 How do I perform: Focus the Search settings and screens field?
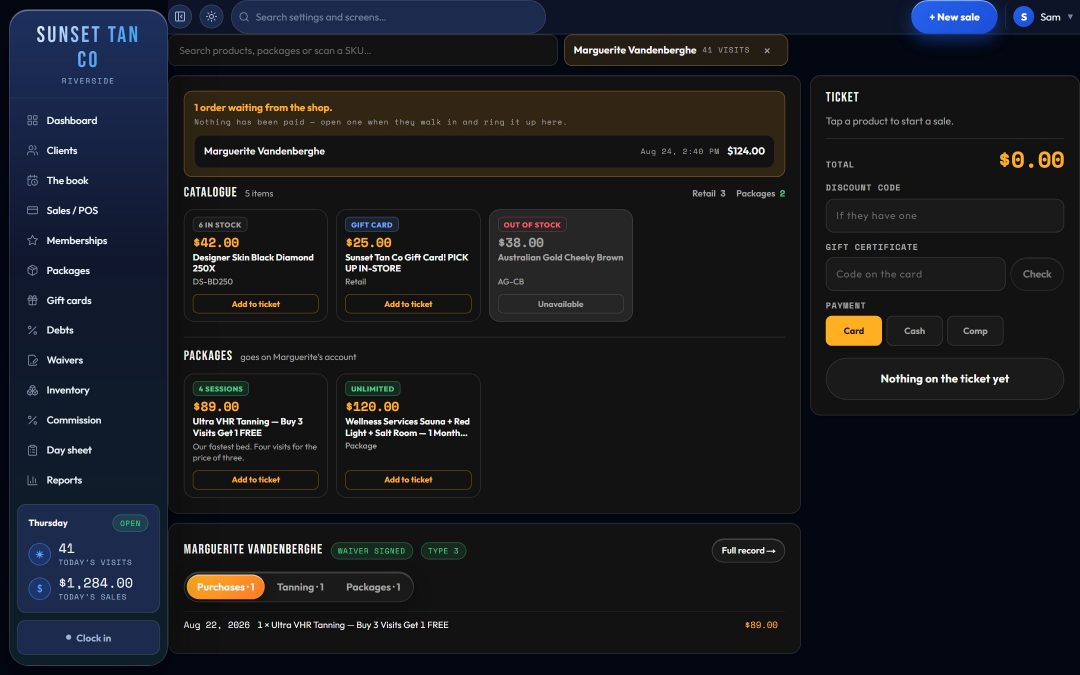click(x=388, y=17)
